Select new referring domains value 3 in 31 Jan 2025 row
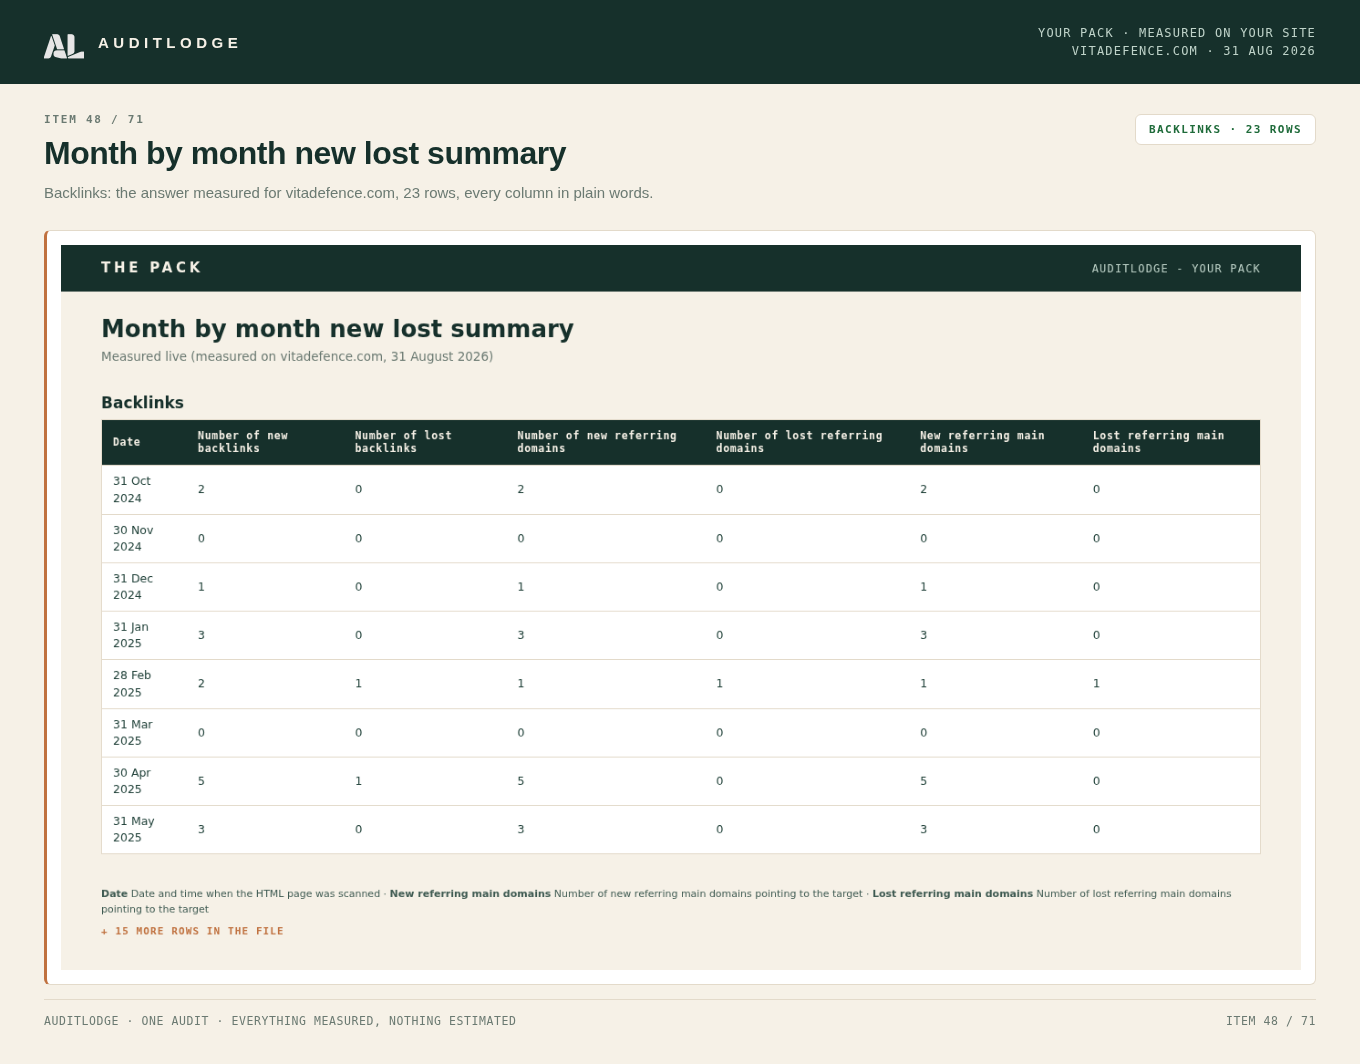Screen dimensions: 1360x1064 [x=520, y=635]
